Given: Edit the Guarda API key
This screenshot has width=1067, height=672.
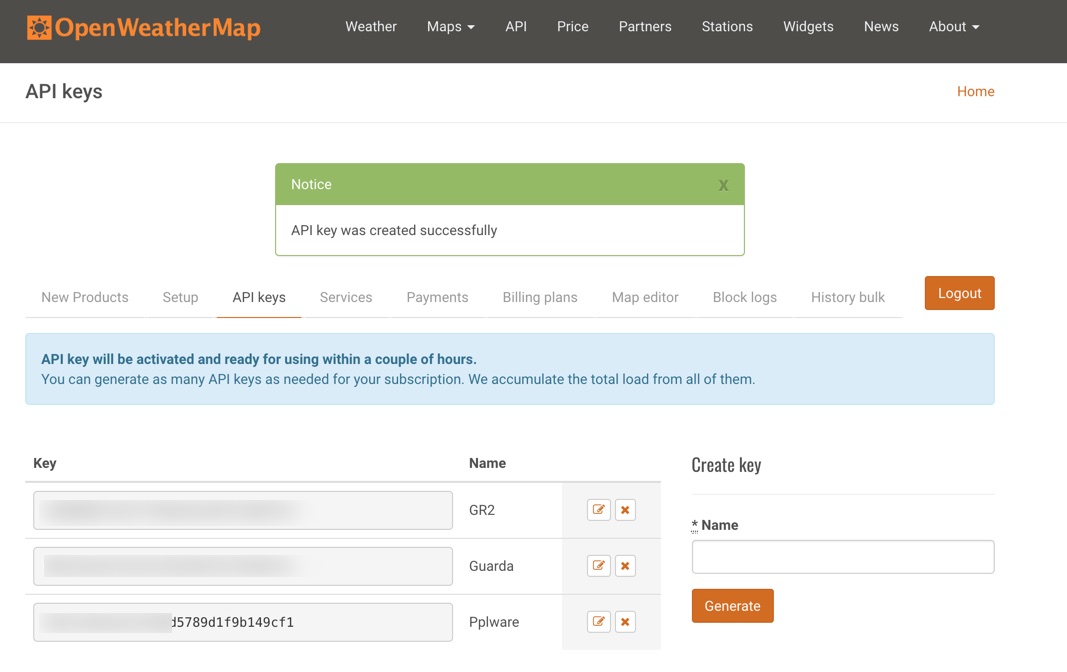Looking at the screenshot, I should click(x=598, y=566).
